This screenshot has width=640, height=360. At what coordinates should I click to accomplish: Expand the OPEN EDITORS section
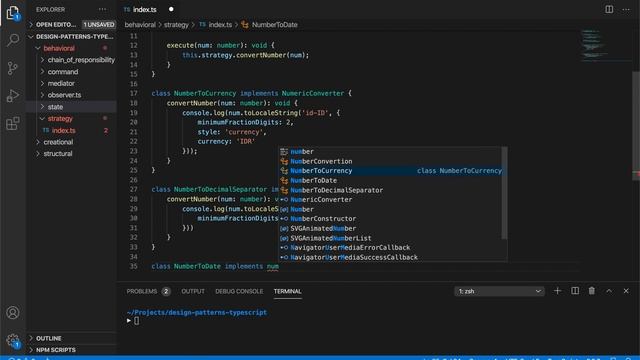[x=71, y=24]
